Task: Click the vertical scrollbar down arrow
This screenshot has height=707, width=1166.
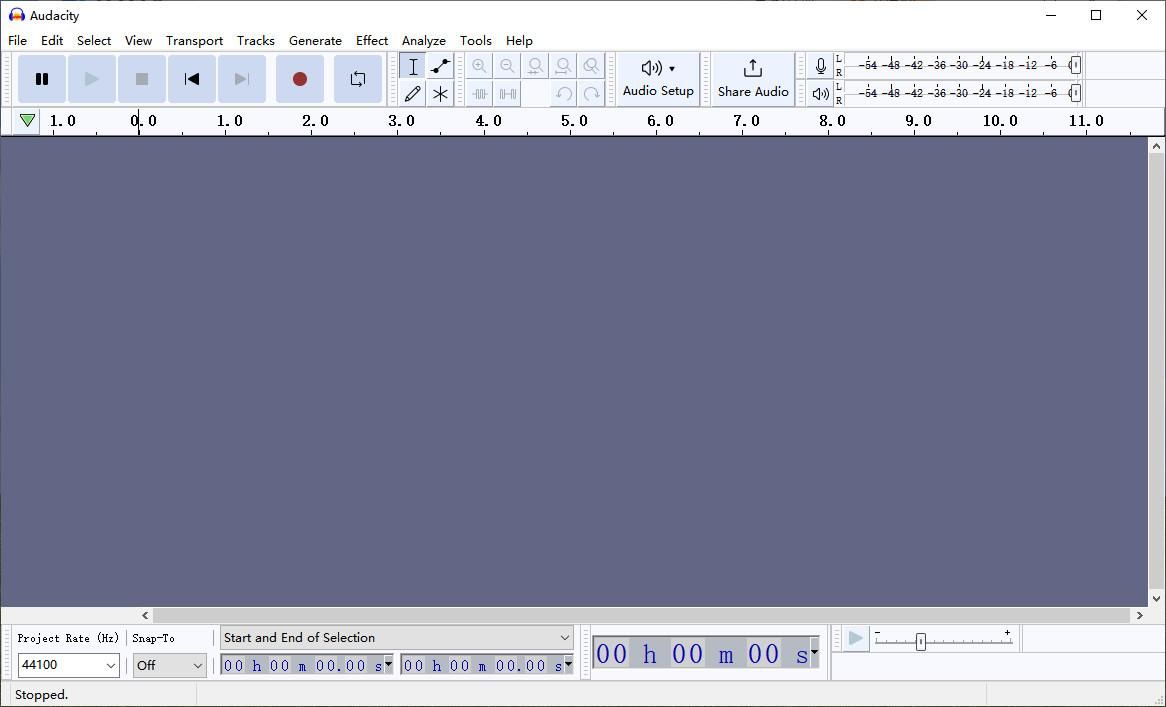Action: tap(1156, 598)
